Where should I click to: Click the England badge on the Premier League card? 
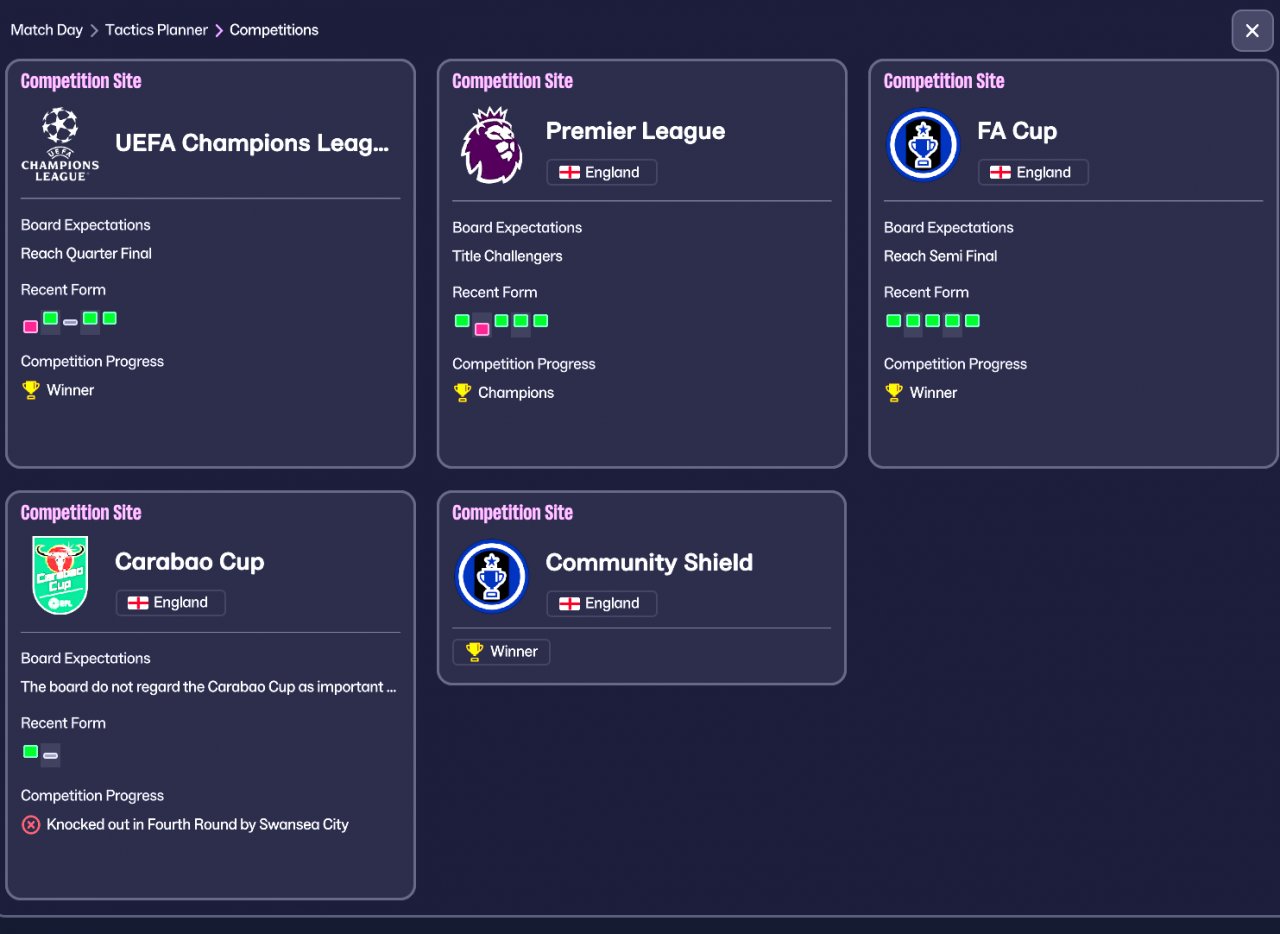tap(602, 172)
